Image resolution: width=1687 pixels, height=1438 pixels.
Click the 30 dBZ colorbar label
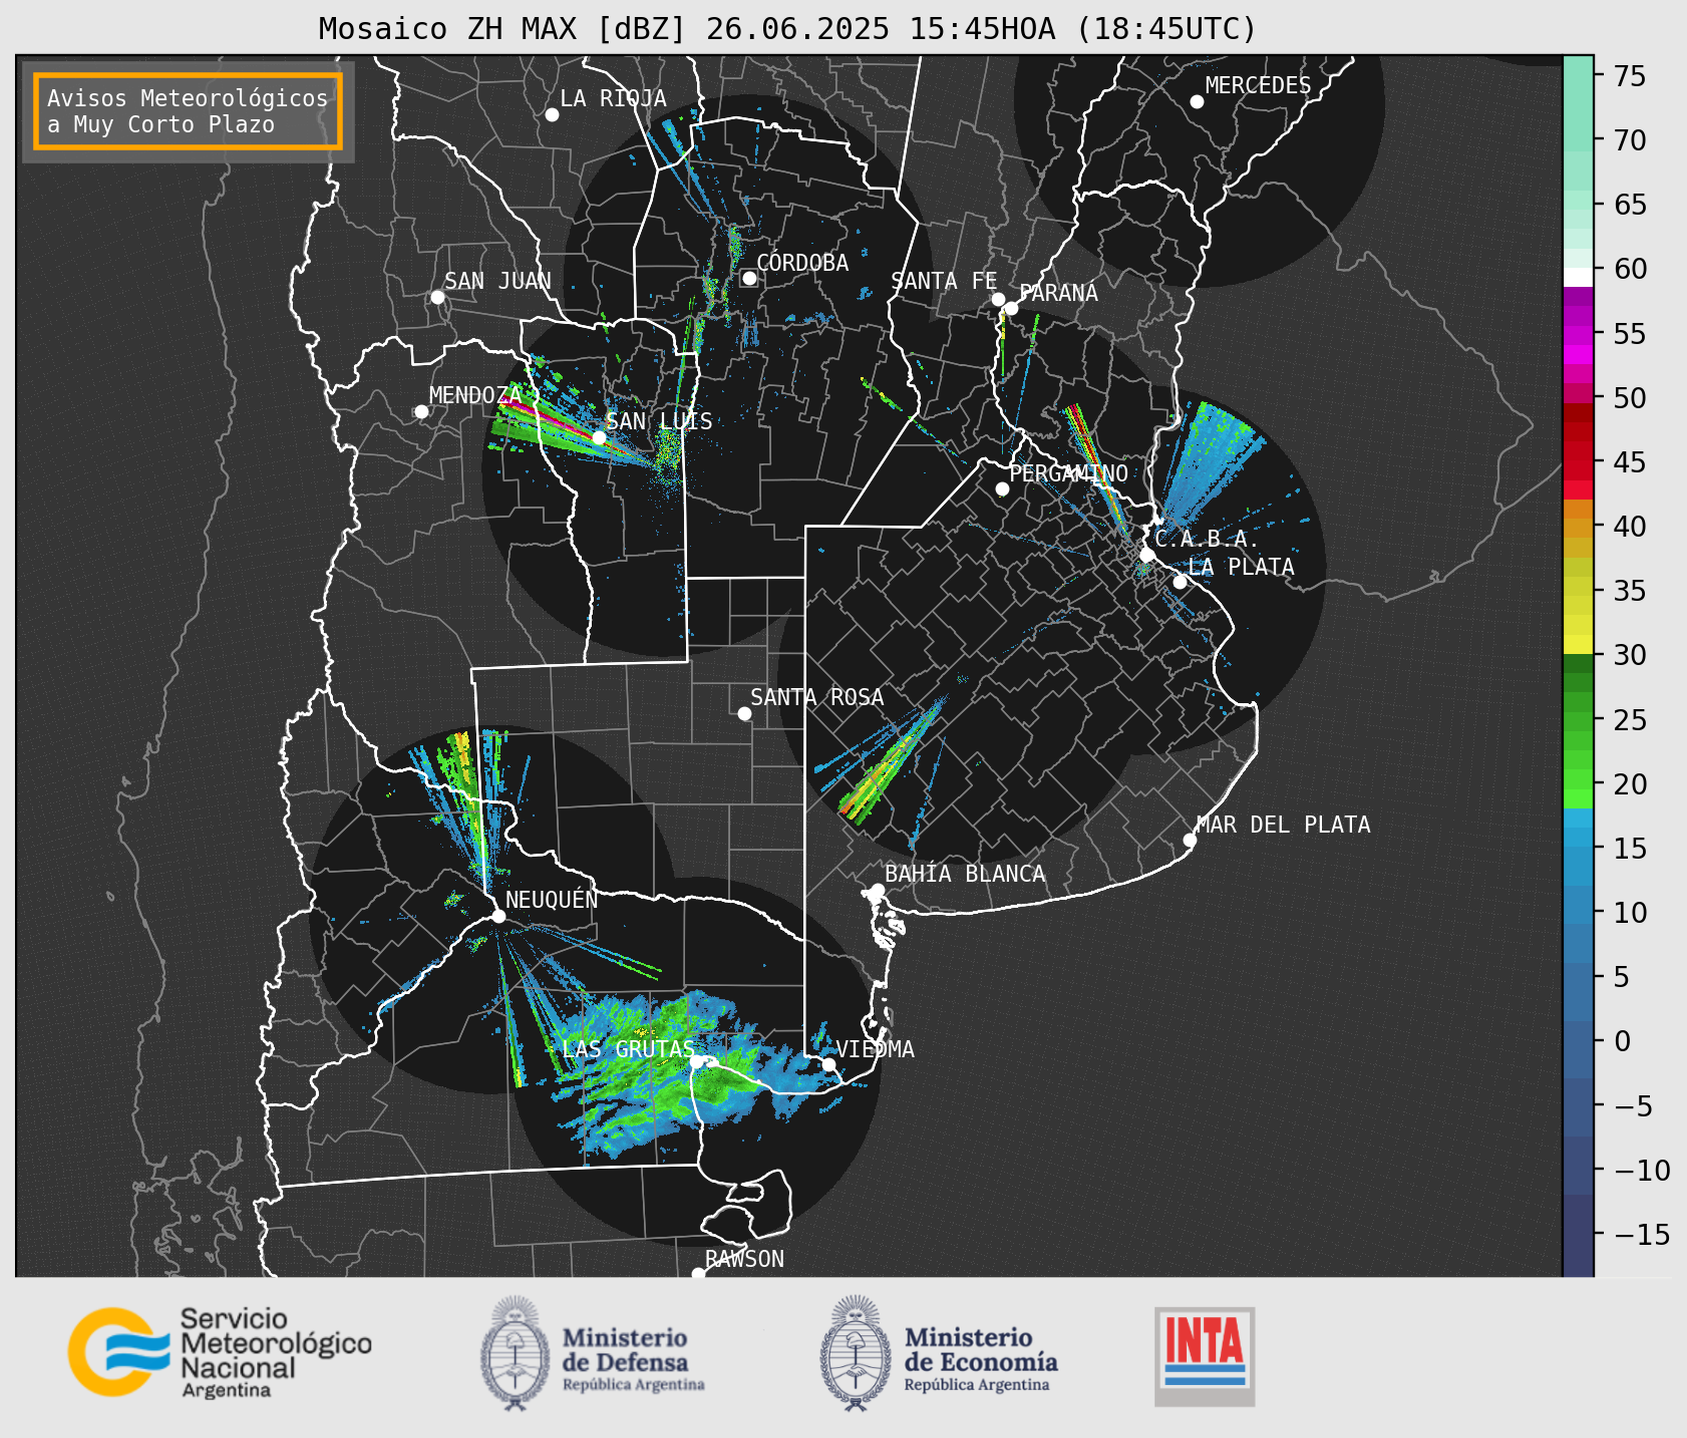[x=1630, y=655]
